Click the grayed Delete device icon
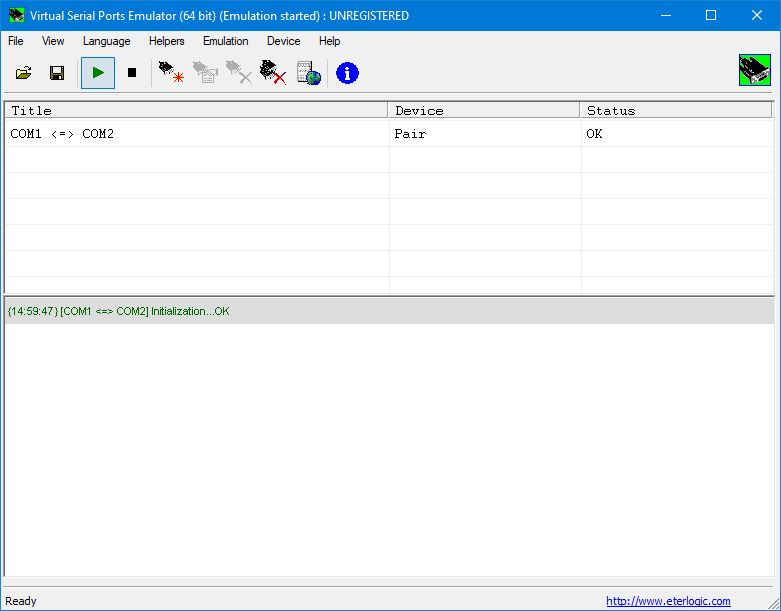 tap(239, 73)
